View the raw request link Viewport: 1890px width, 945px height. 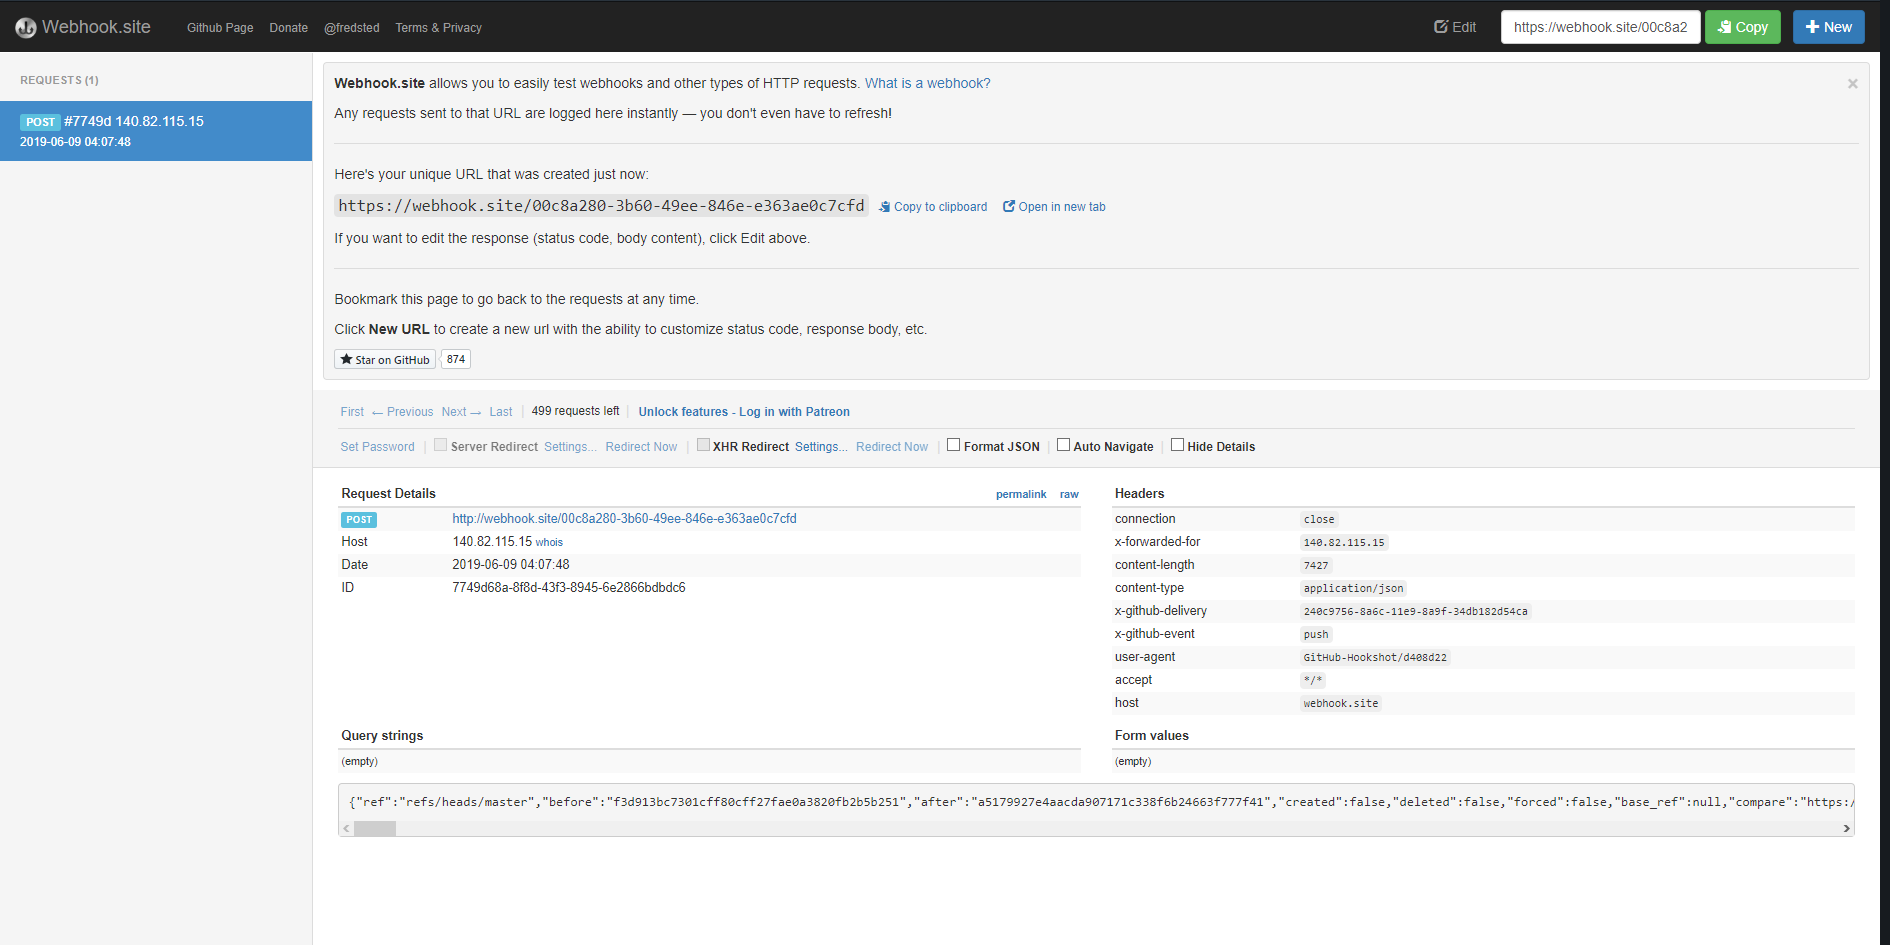[x=1069, y=494]
